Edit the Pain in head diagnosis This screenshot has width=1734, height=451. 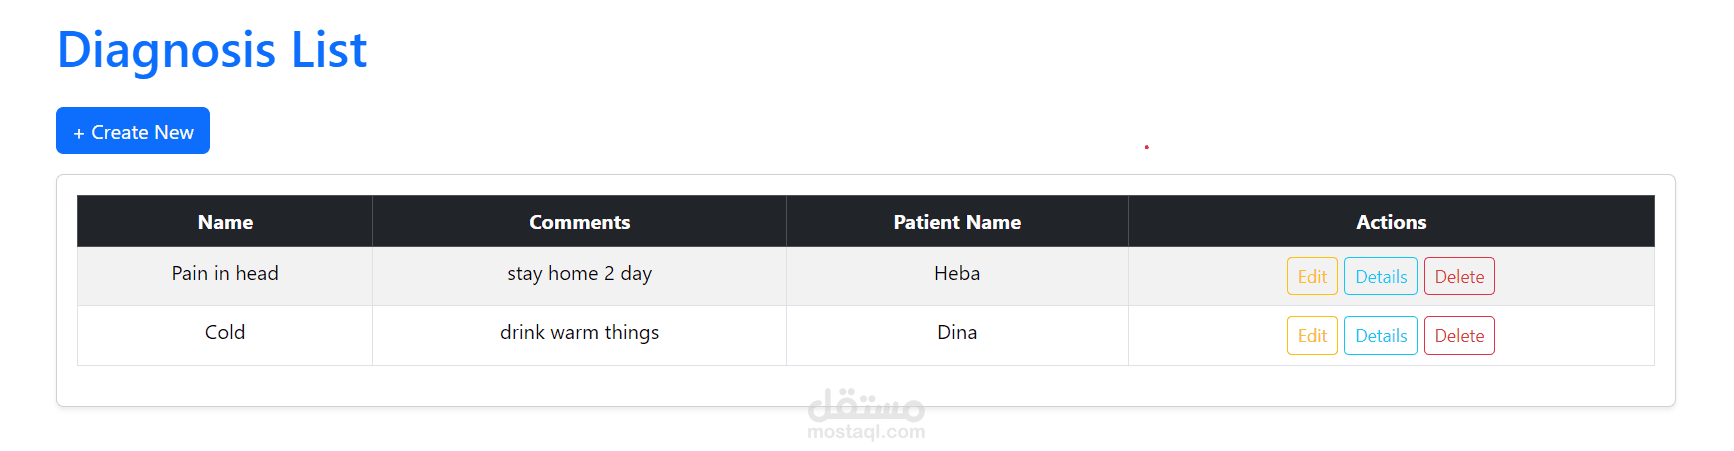click(x=1311, y=277)
